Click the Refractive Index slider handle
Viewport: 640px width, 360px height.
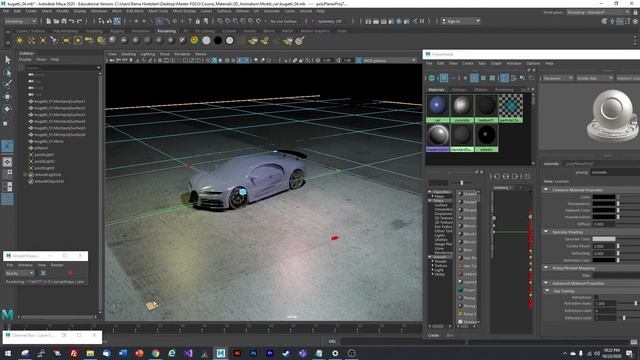tap(636, 303)
